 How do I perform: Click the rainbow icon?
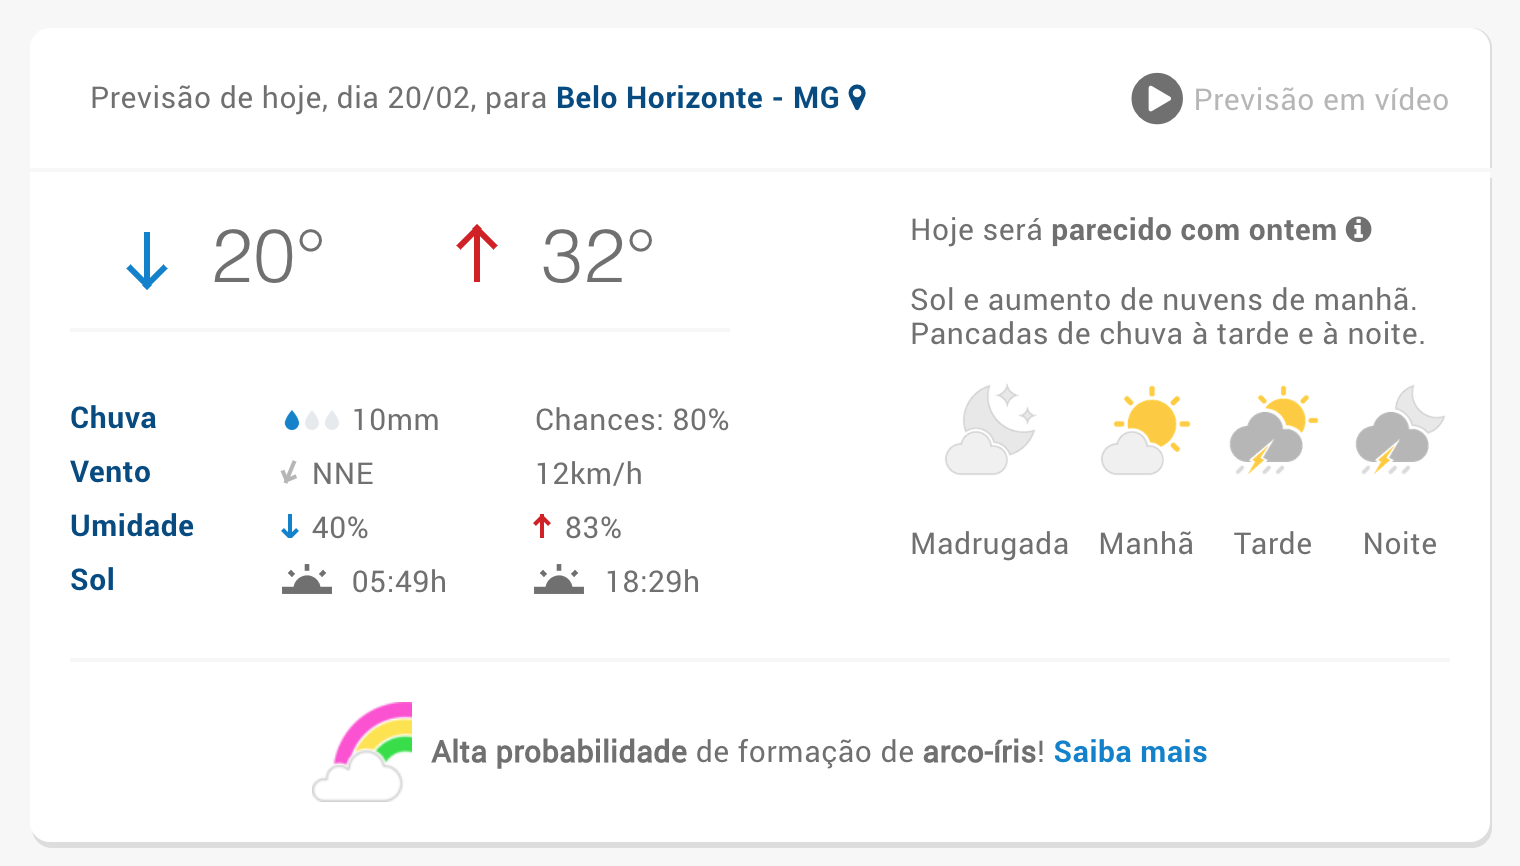coord(363,751)
